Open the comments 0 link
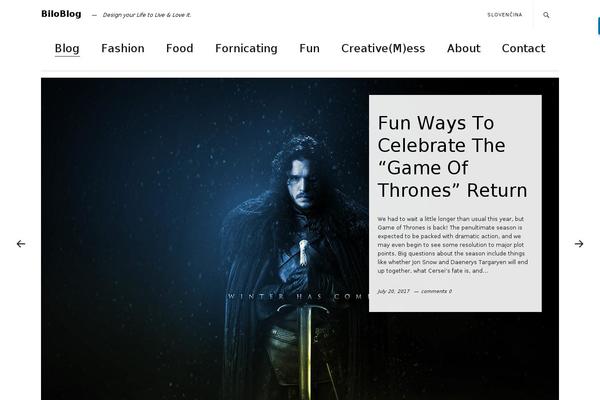 [436, 291]
